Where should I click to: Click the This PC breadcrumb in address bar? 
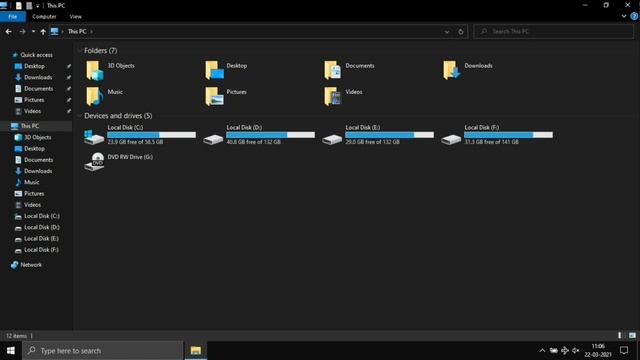(77, 31)
